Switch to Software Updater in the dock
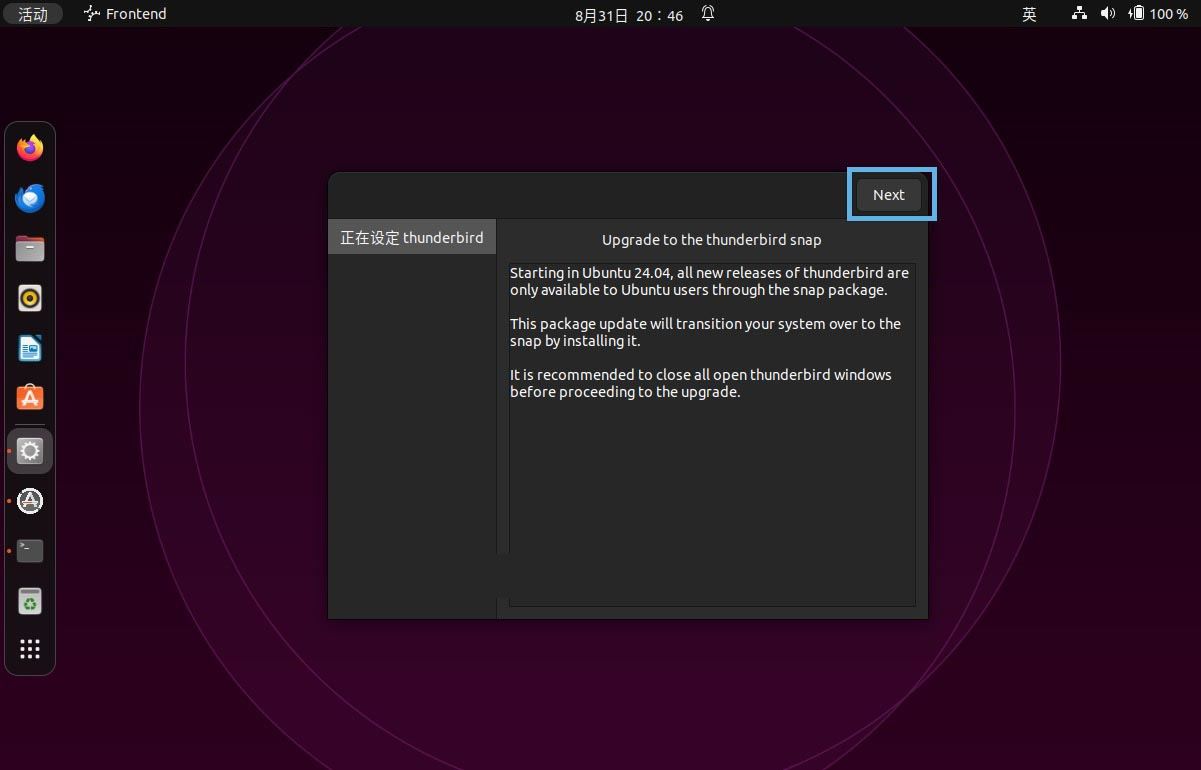The width and height of the screenshot is (1201, 770). click(x=30, y=501)
